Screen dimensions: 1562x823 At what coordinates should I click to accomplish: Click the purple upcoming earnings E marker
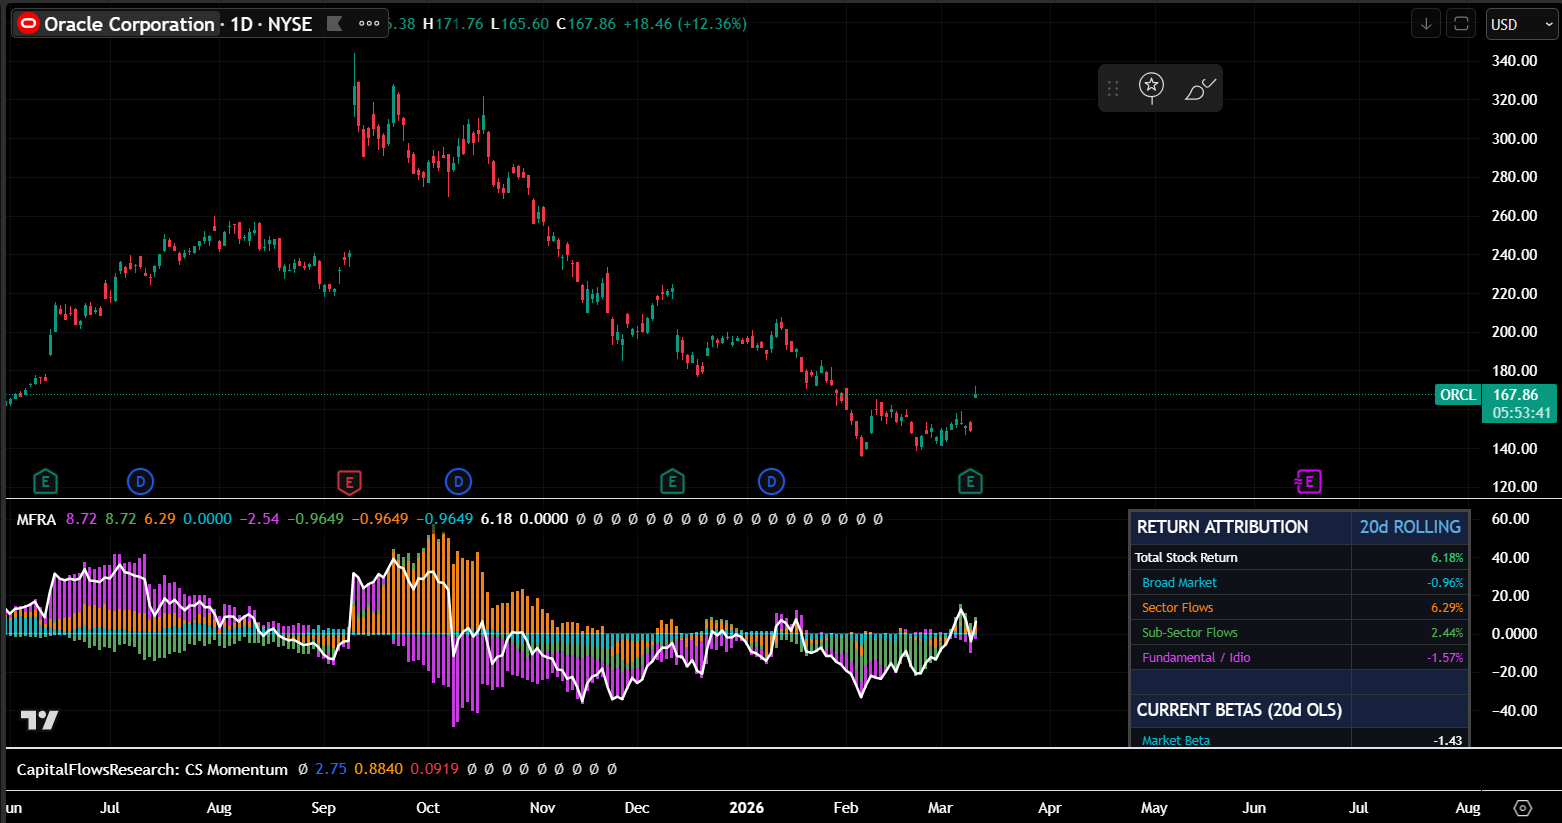[1308, 482]
